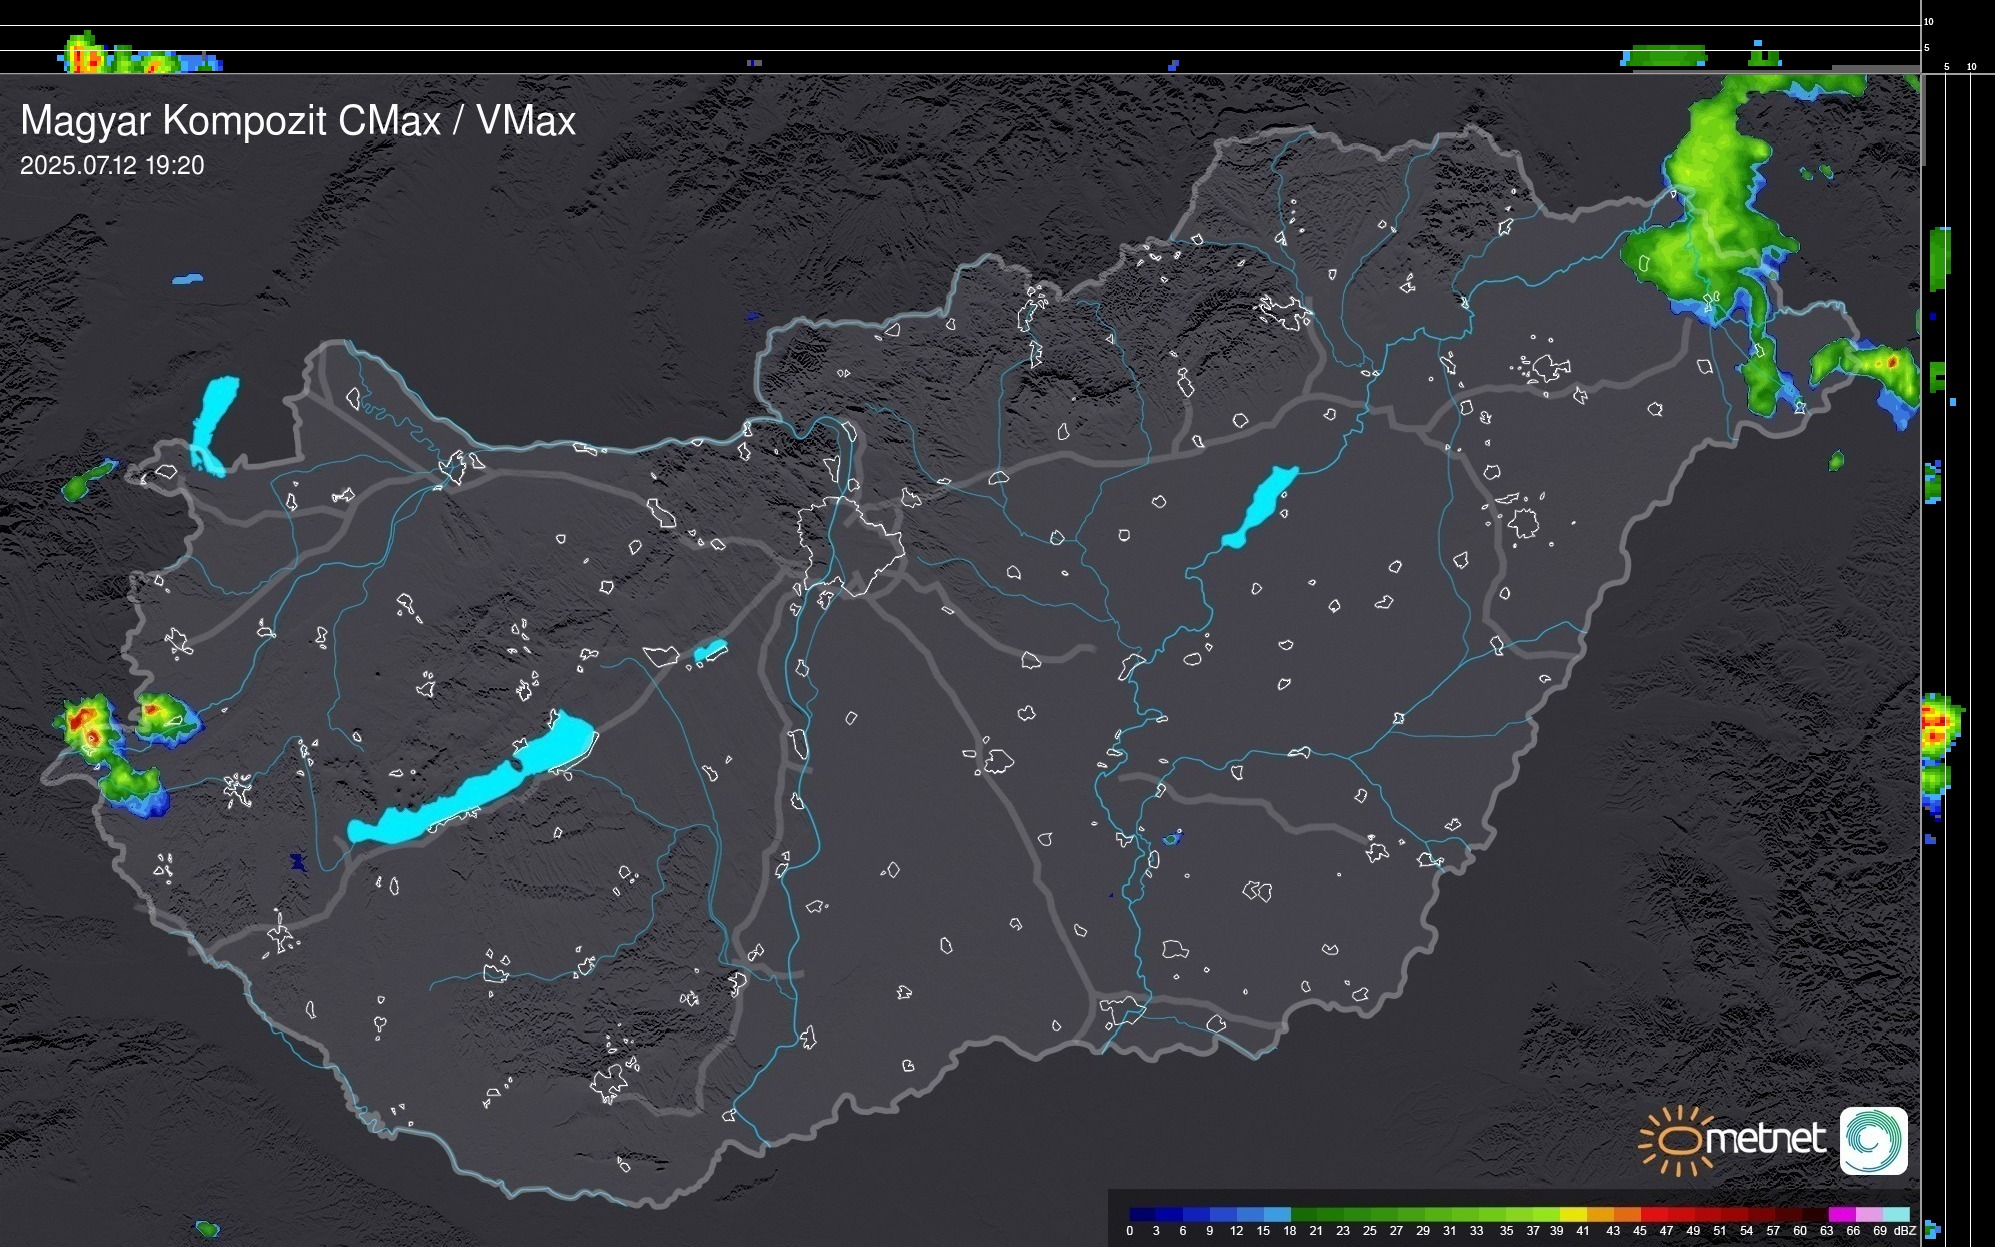The width and height of the screenshot is (1995, 1247).
Task: Click the teal swirl logo icon
Action: tap(1873, 1140)
